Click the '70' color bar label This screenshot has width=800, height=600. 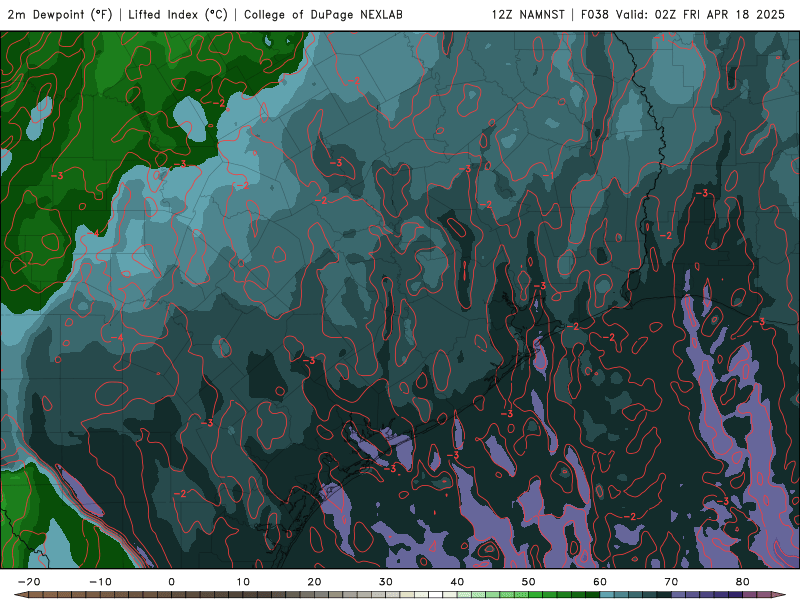click(671, 582)
